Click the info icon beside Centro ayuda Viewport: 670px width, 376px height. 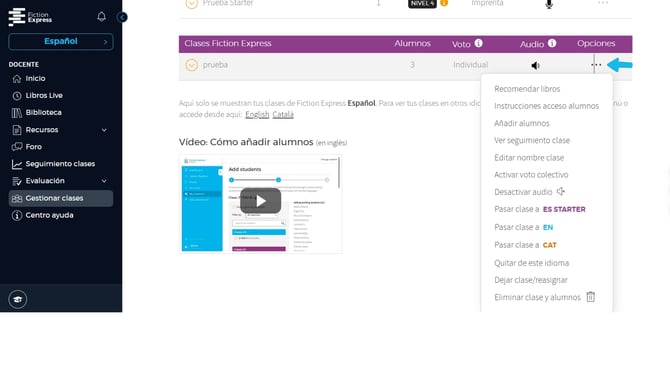pyautogui.click(x=17, y=215)
